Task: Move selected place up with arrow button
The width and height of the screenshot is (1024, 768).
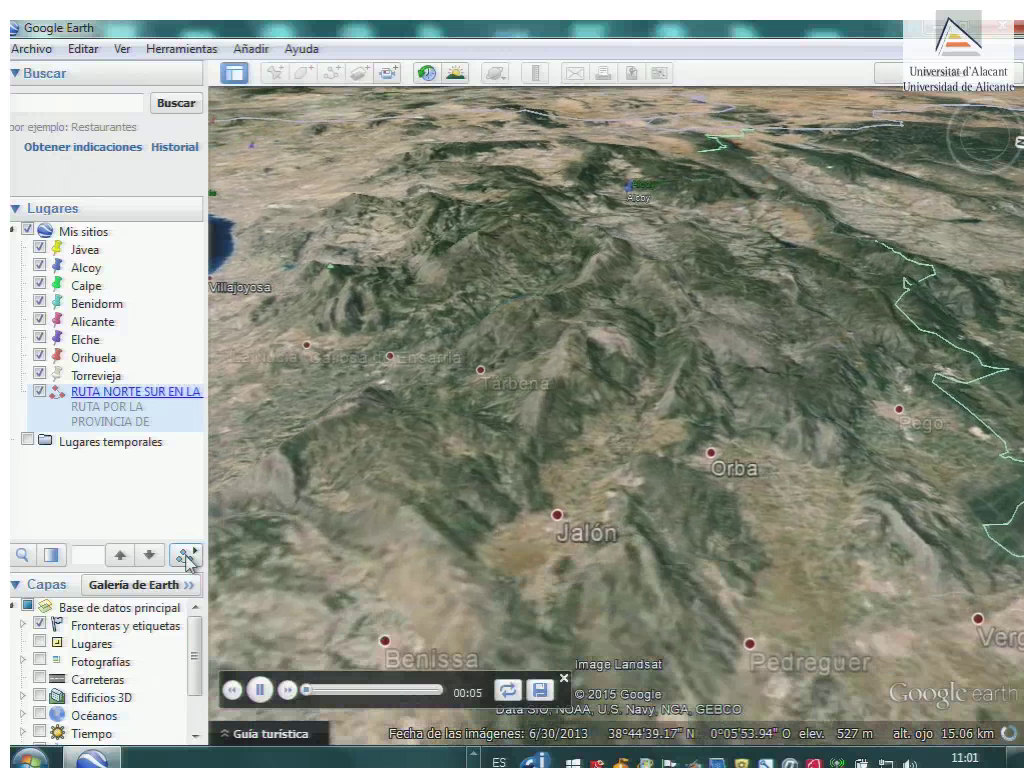Action: pos(120,555)
